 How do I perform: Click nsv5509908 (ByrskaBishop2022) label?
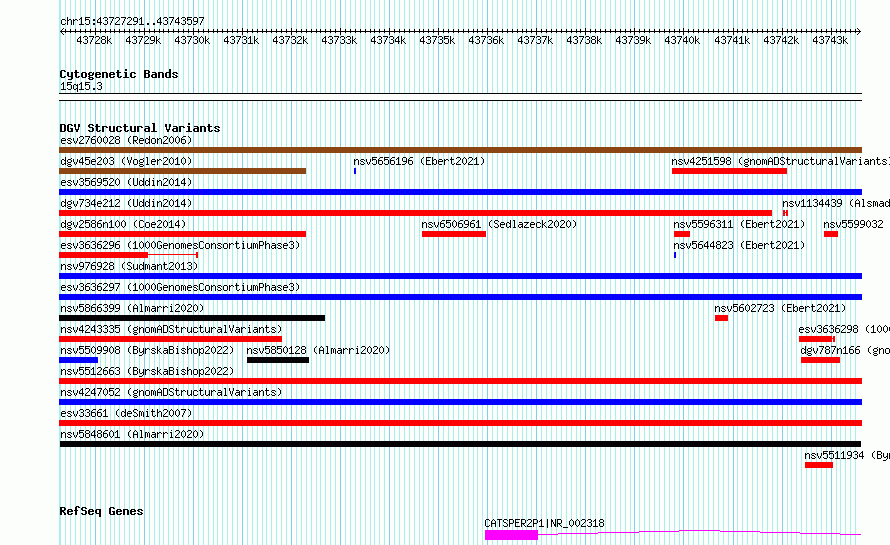147,350
